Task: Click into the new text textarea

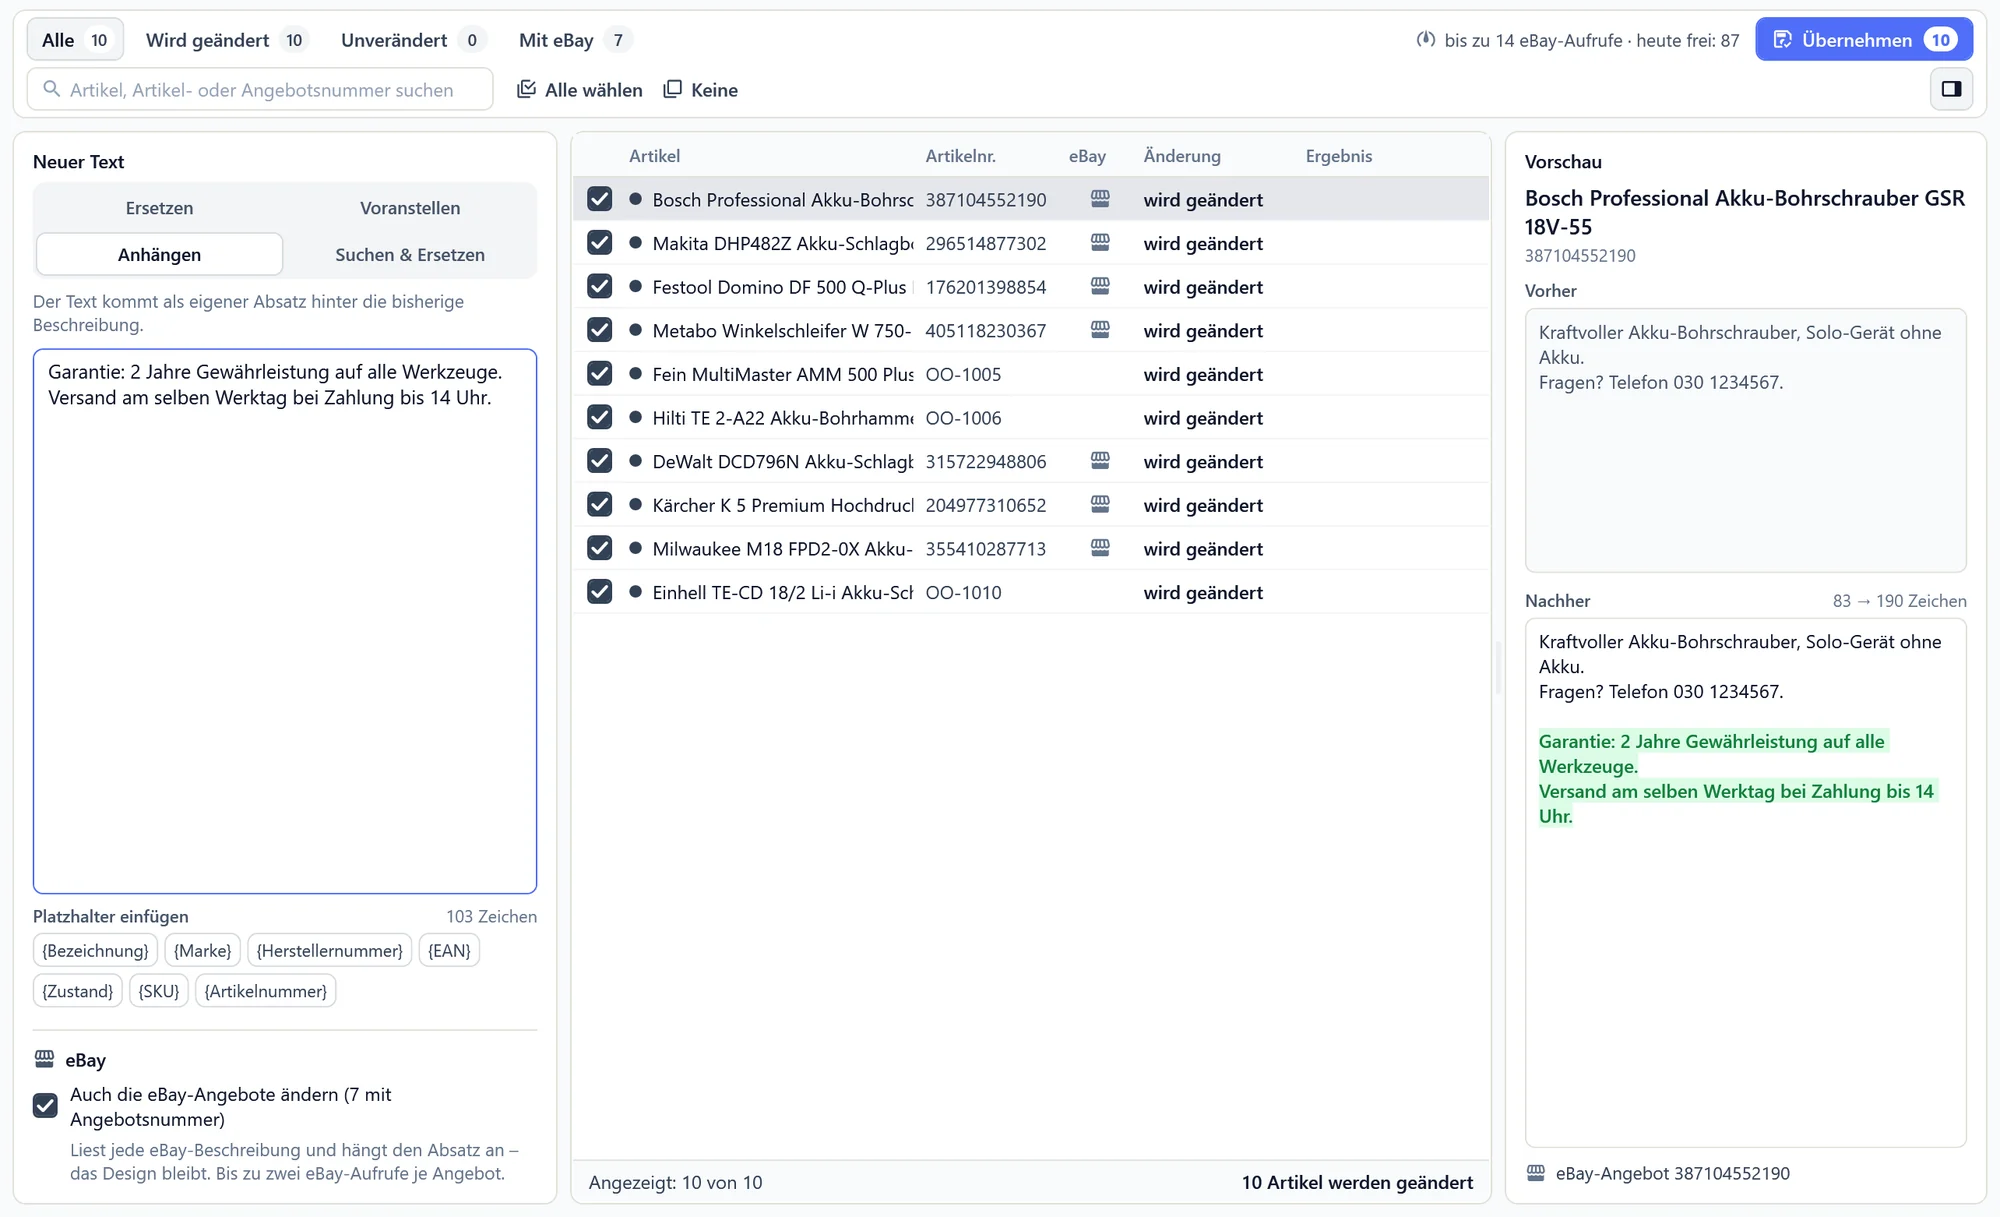Action: click(285, 621)
